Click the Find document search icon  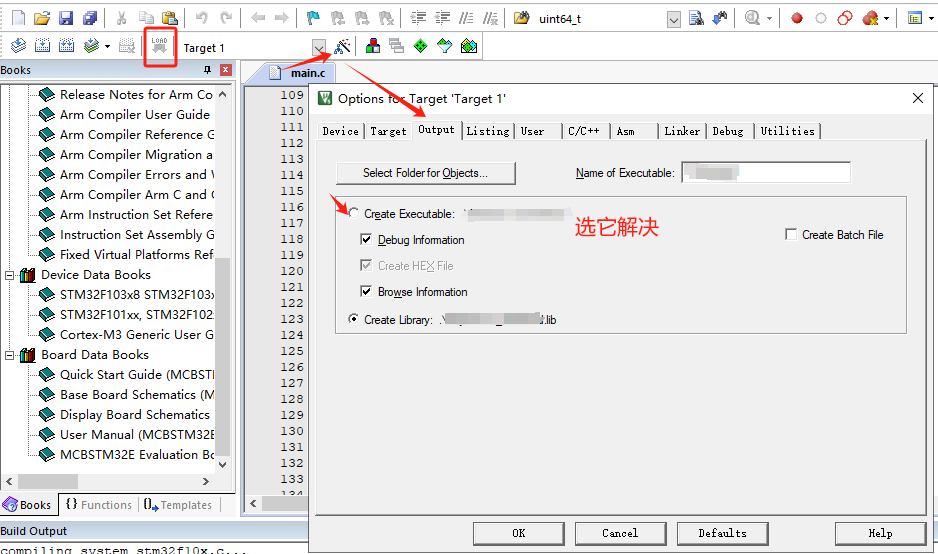coord(696,19)
